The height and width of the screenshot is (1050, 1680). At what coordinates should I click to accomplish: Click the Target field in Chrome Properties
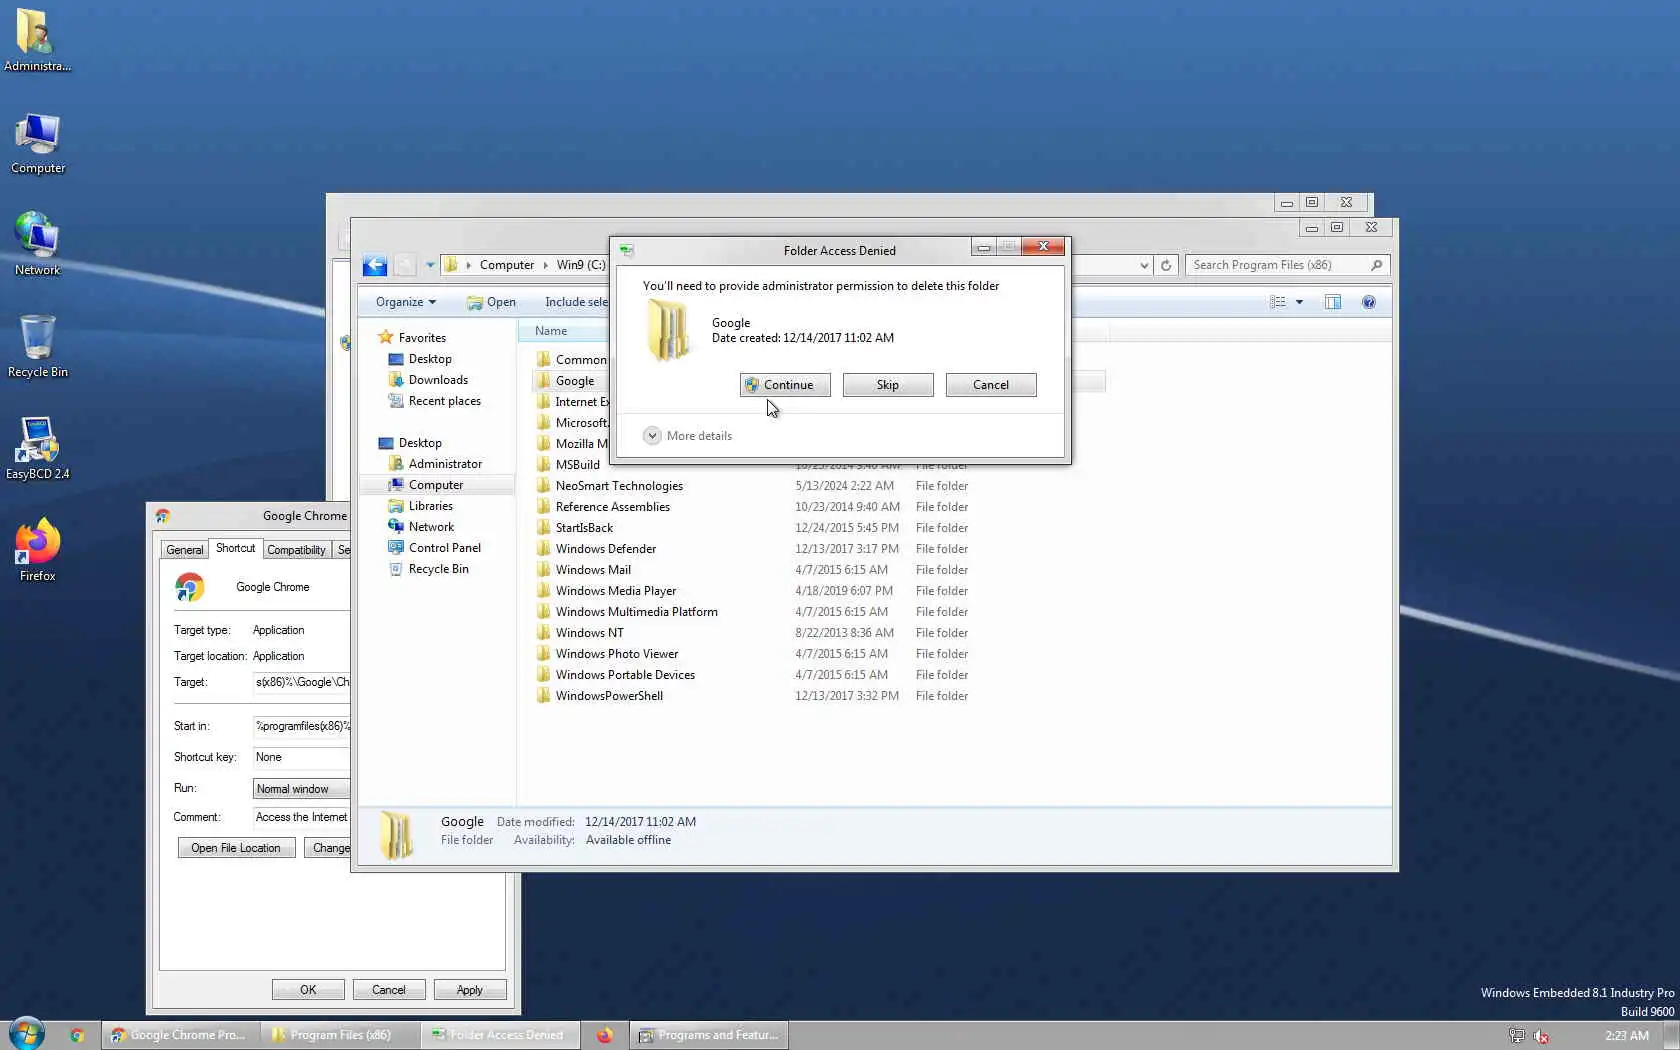tap(301, 682)
